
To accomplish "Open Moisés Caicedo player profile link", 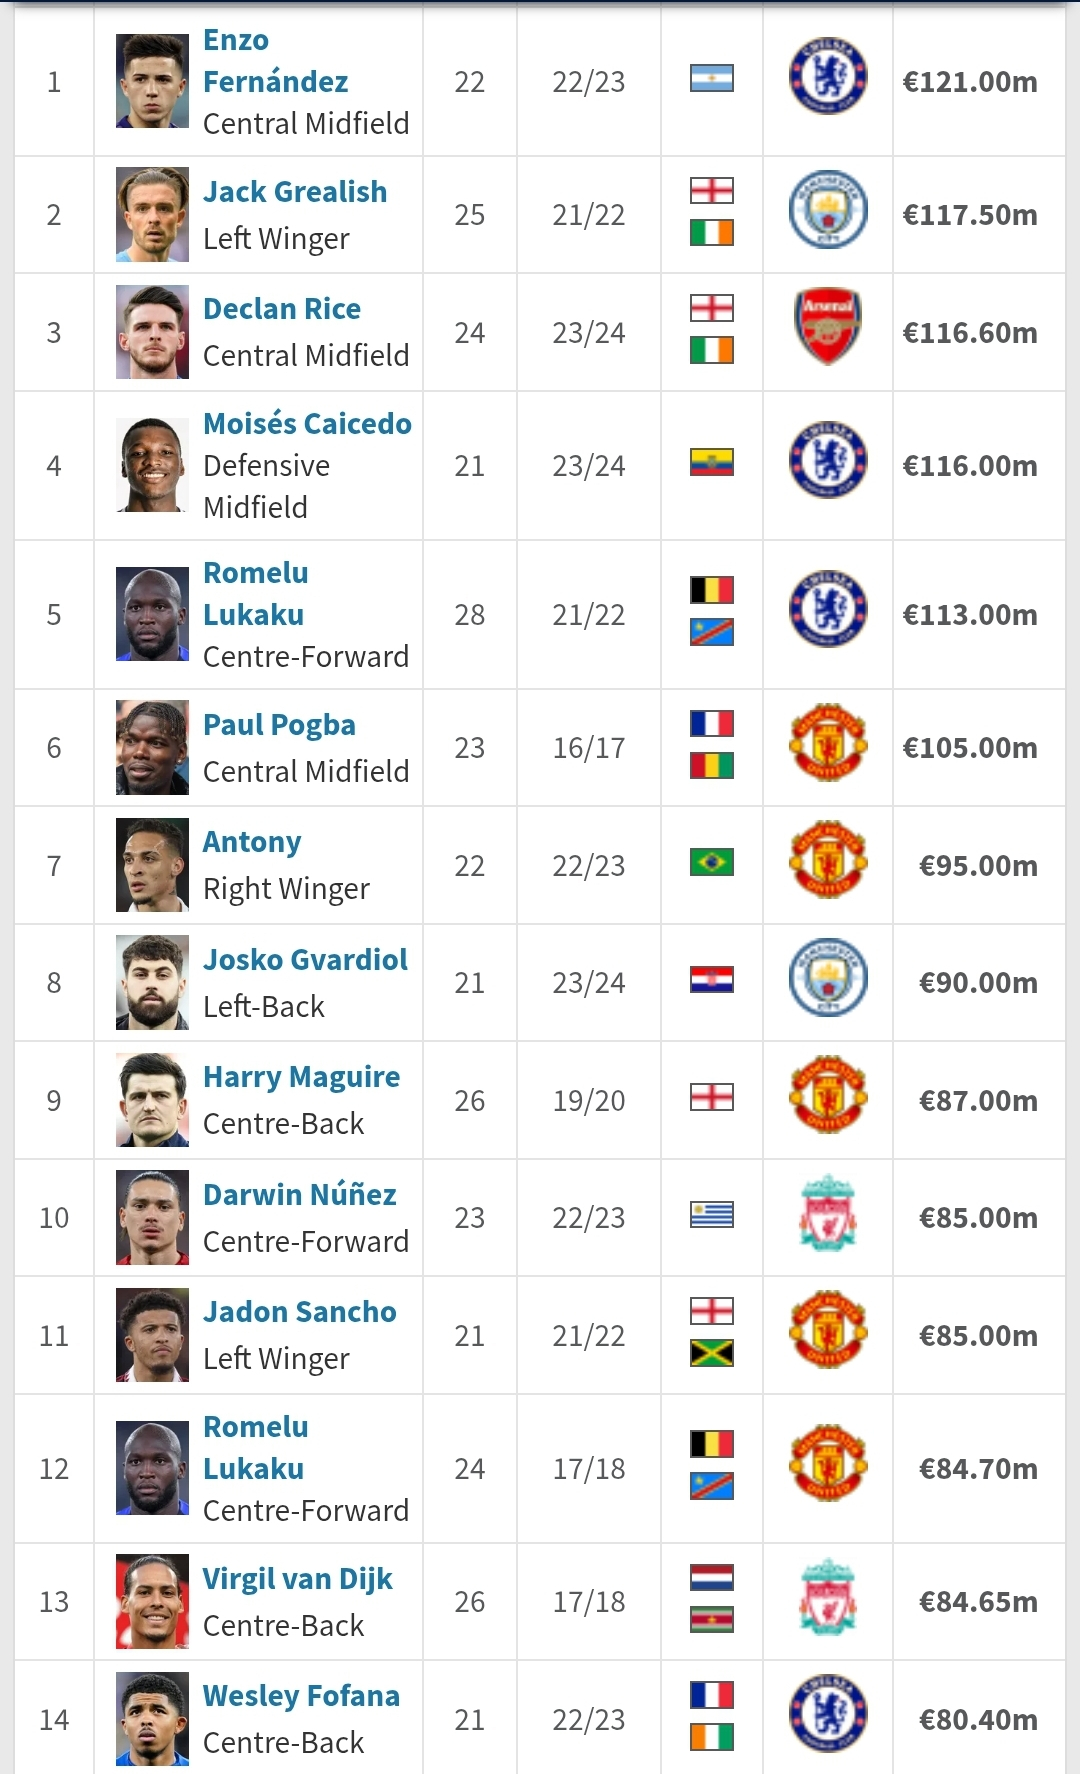I will click(x=307, y=424).
